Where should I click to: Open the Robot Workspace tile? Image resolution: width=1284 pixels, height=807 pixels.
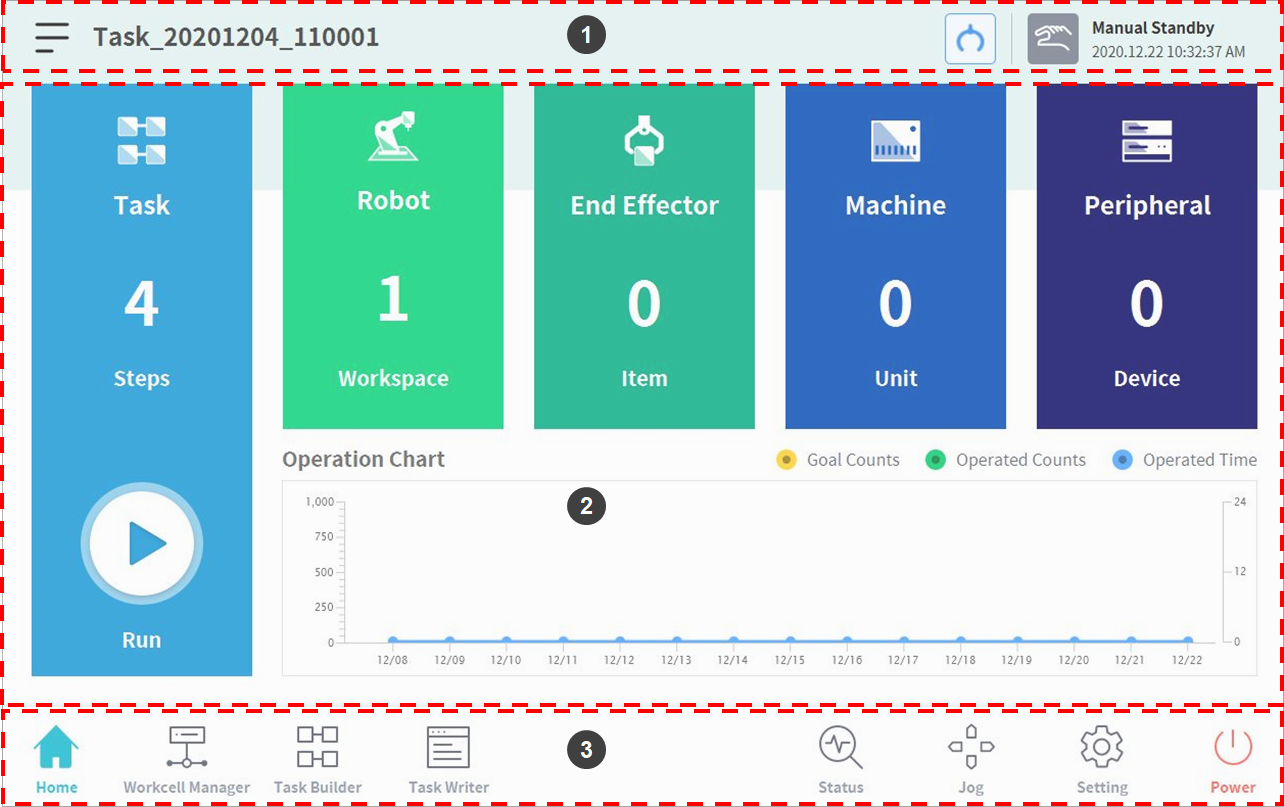(x=393, y=256)
